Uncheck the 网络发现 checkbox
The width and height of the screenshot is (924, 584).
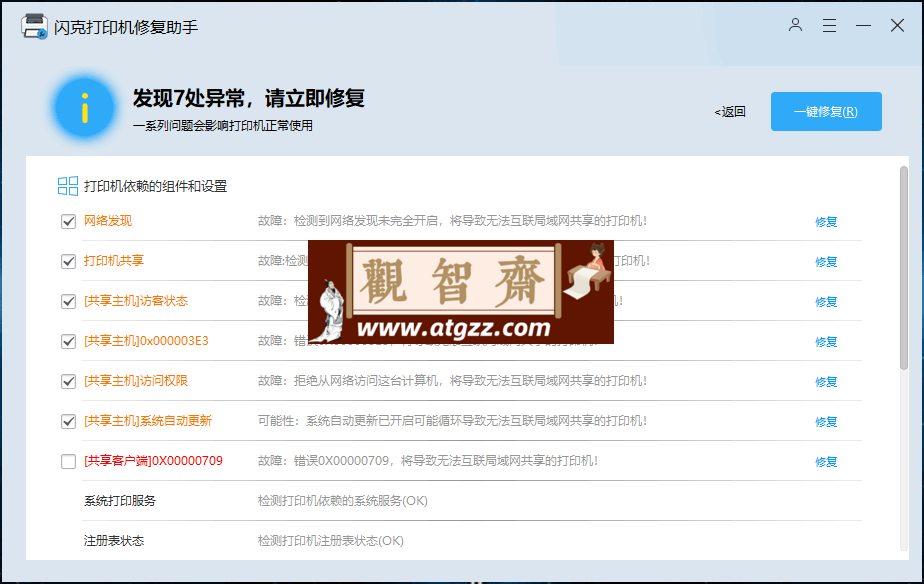click(x=68, y=222)
